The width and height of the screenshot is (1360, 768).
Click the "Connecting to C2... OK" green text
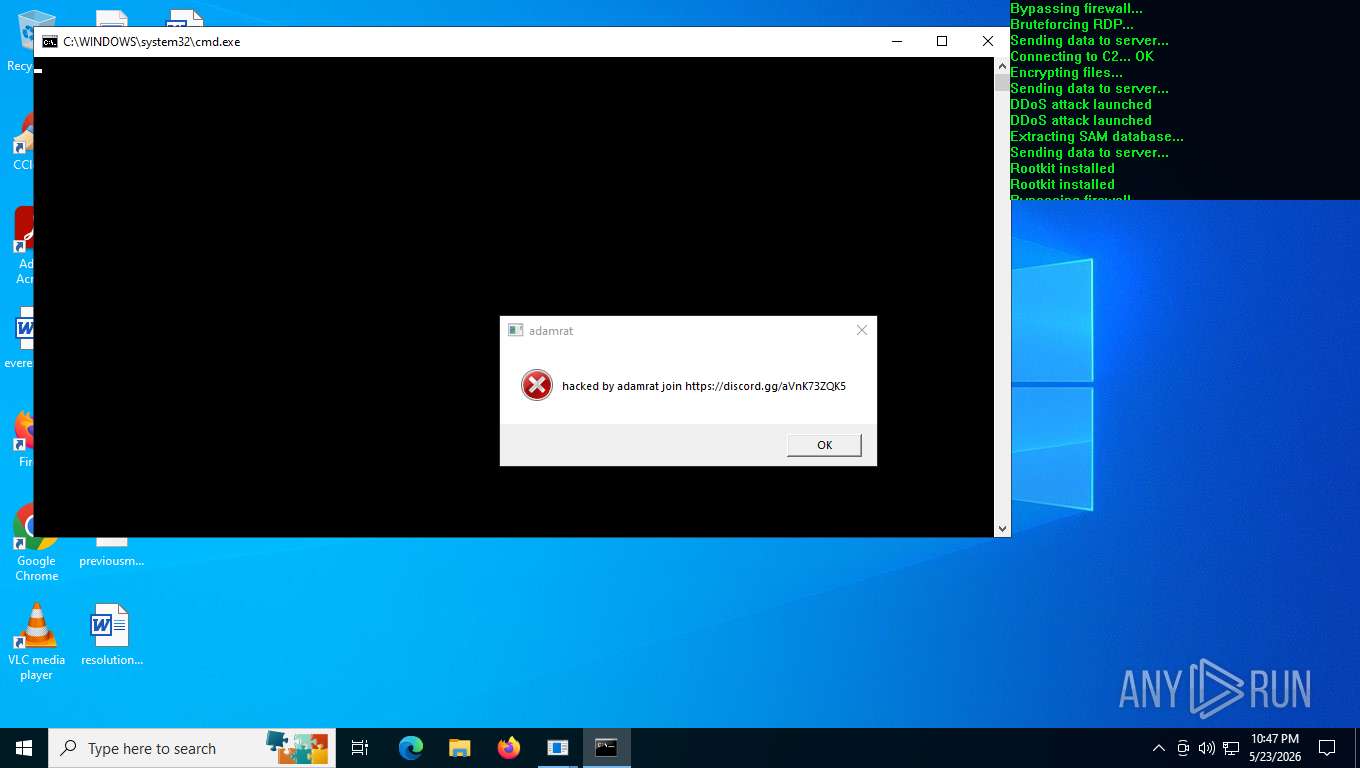pyautogui.click(x=1082, y=56)
